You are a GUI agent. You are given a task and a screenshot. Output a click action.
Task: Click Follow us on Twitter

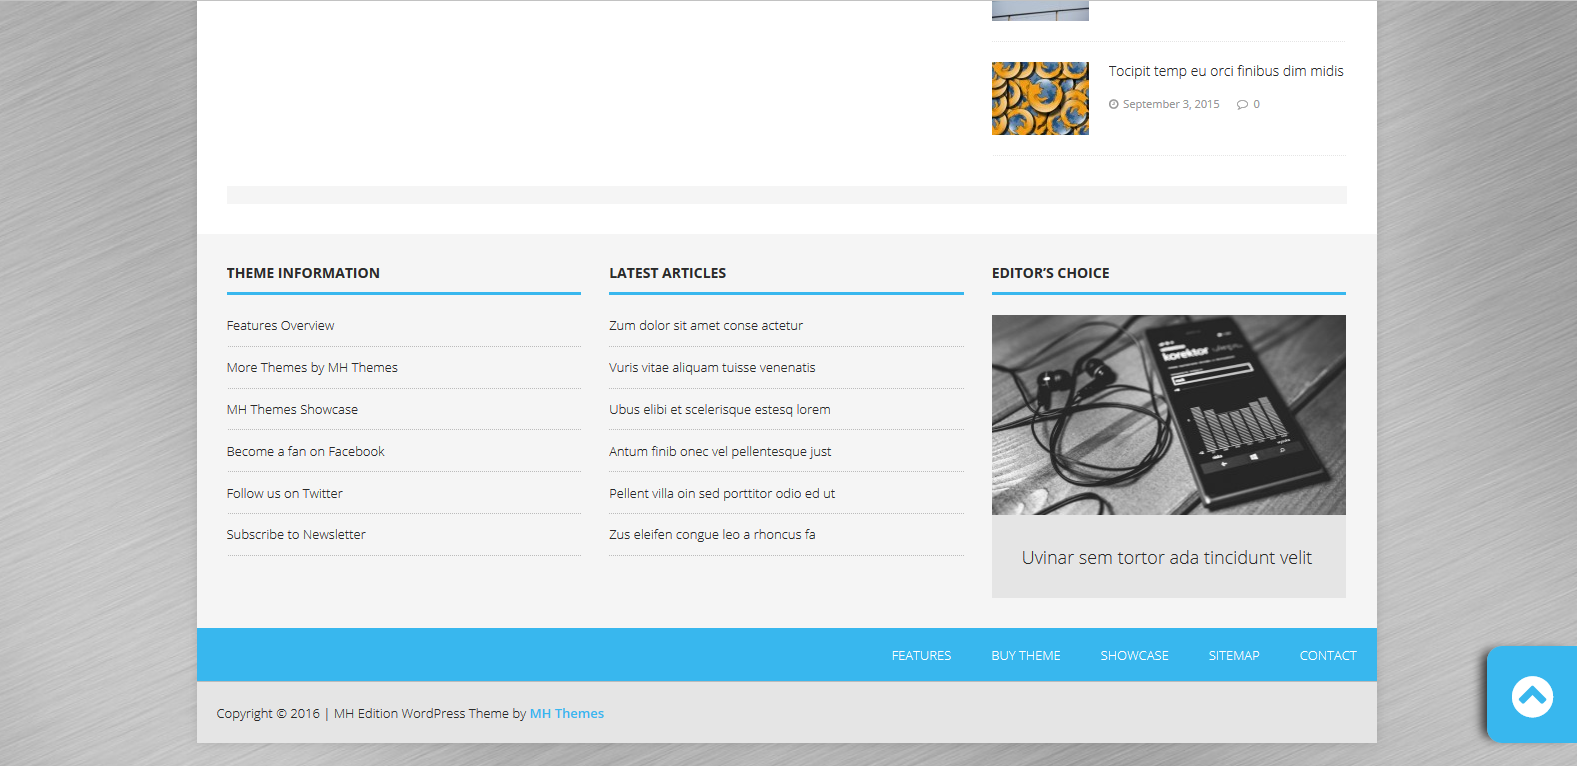pyautogui.click(x=284, y=494)
